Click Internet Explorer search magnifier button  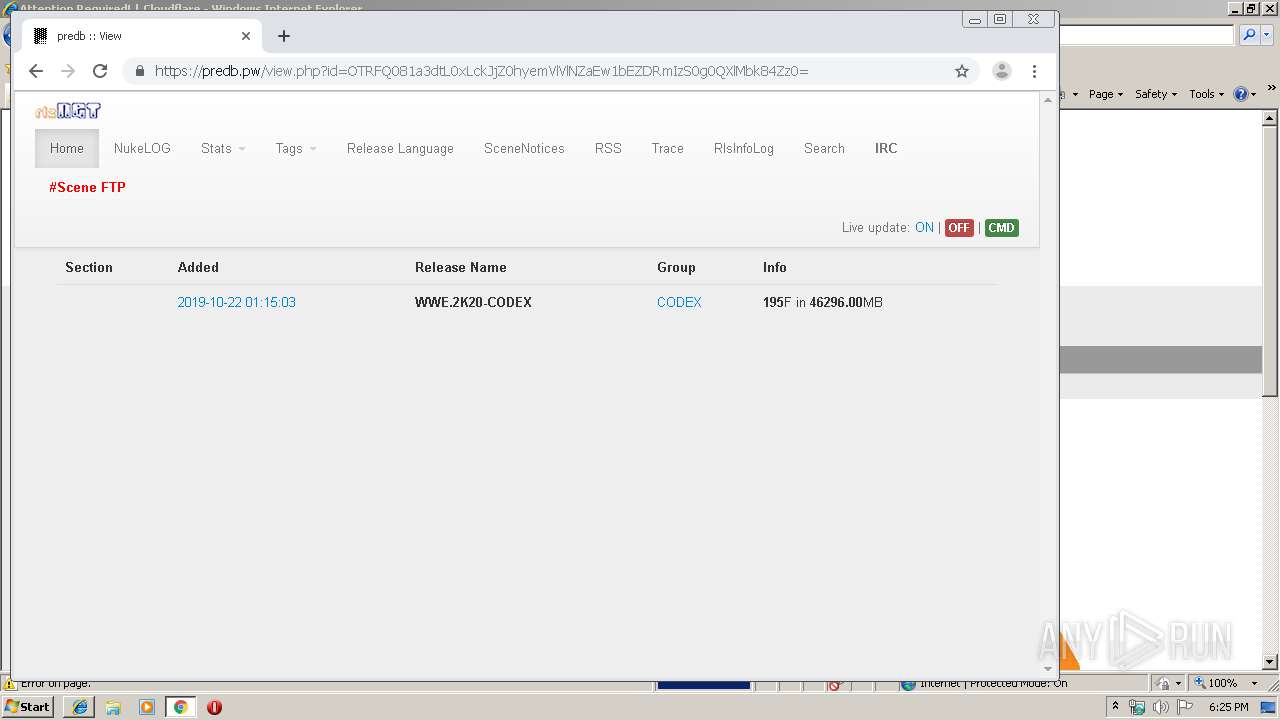1249,35
